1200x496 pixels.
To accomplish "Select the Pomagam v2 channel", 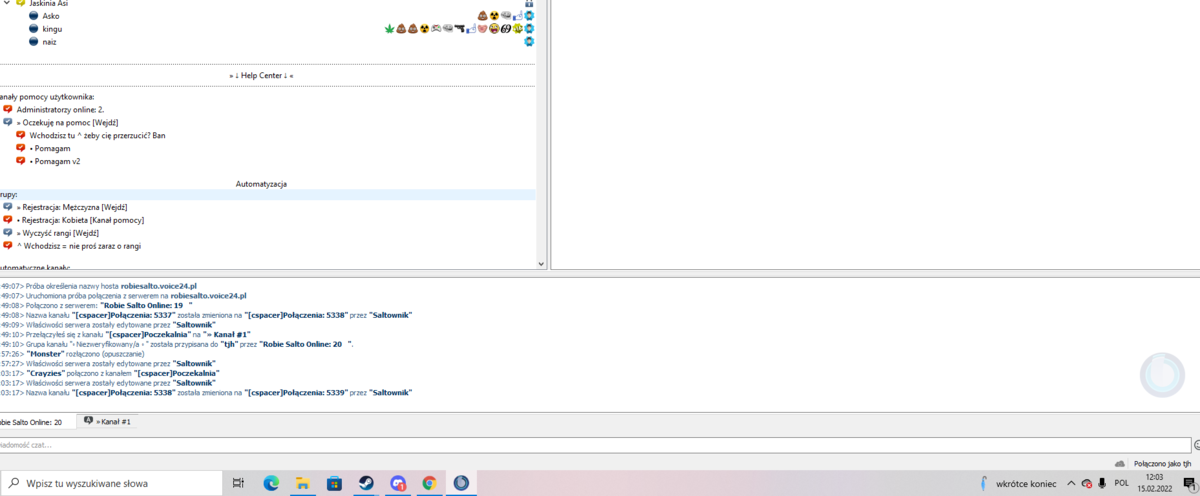I will (55, 161).
